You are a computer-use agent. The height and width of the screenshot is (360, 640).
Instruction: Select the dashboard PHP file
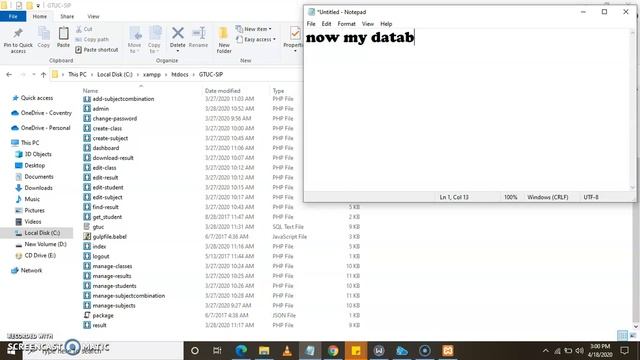(x=106, y=148)
